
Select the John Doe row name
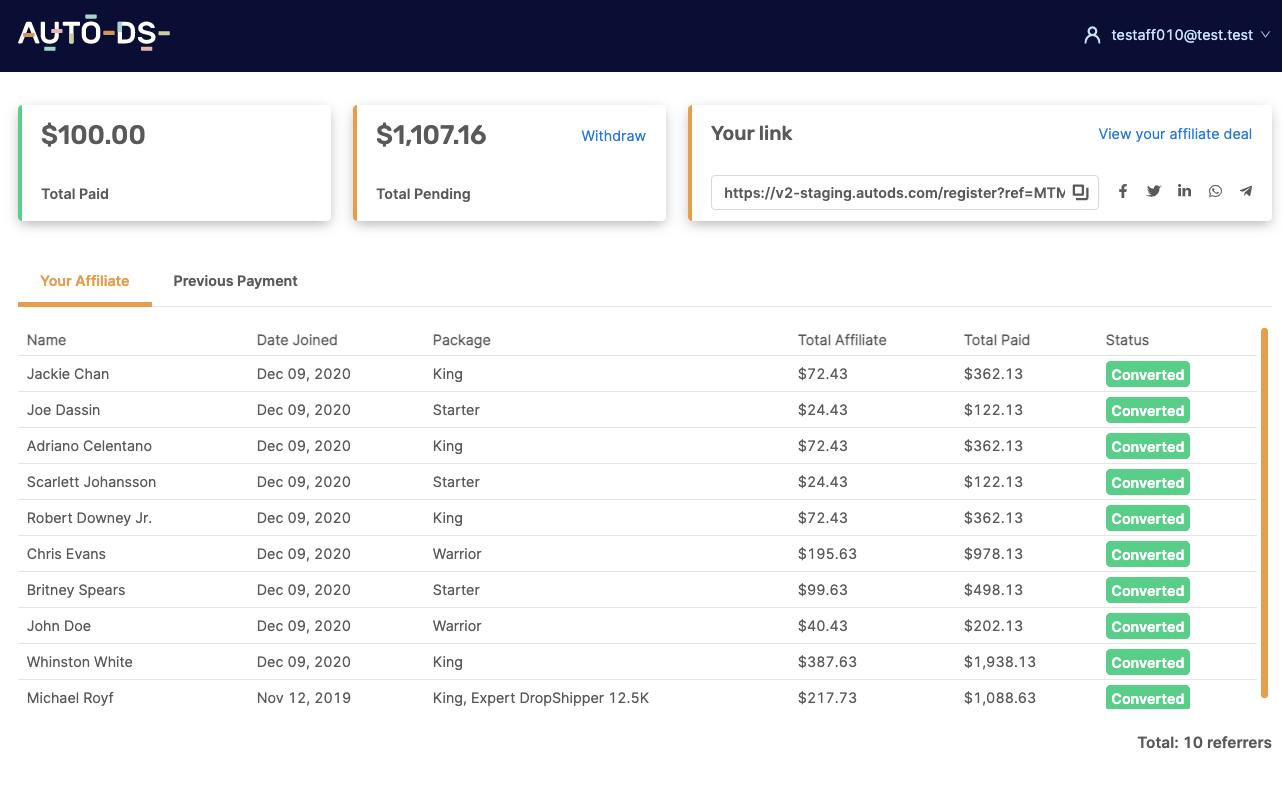(x=59, y=626)
